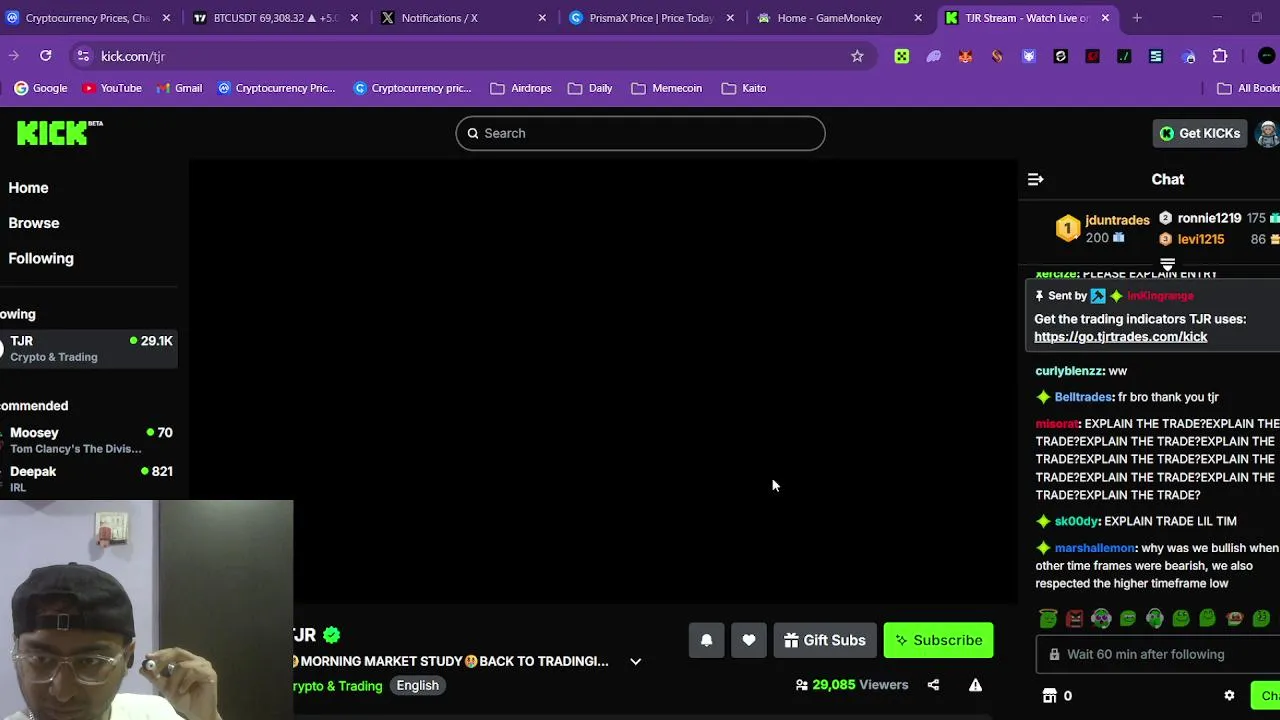Reload the Kick page
Image resolution: width=1280 pixels, height=720 pixels.
[46, 56]
